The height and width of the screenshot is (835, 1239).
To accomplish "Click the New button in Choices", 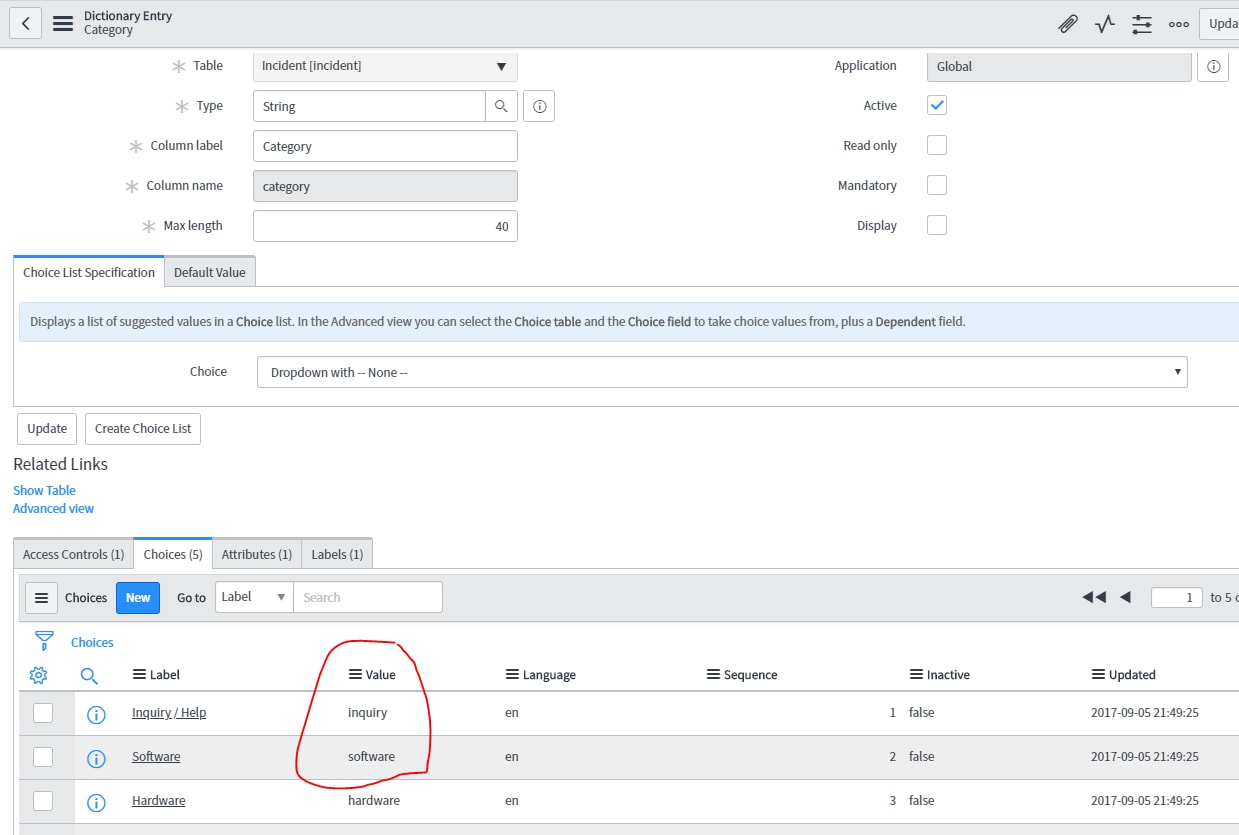I will tap(138, 597).
